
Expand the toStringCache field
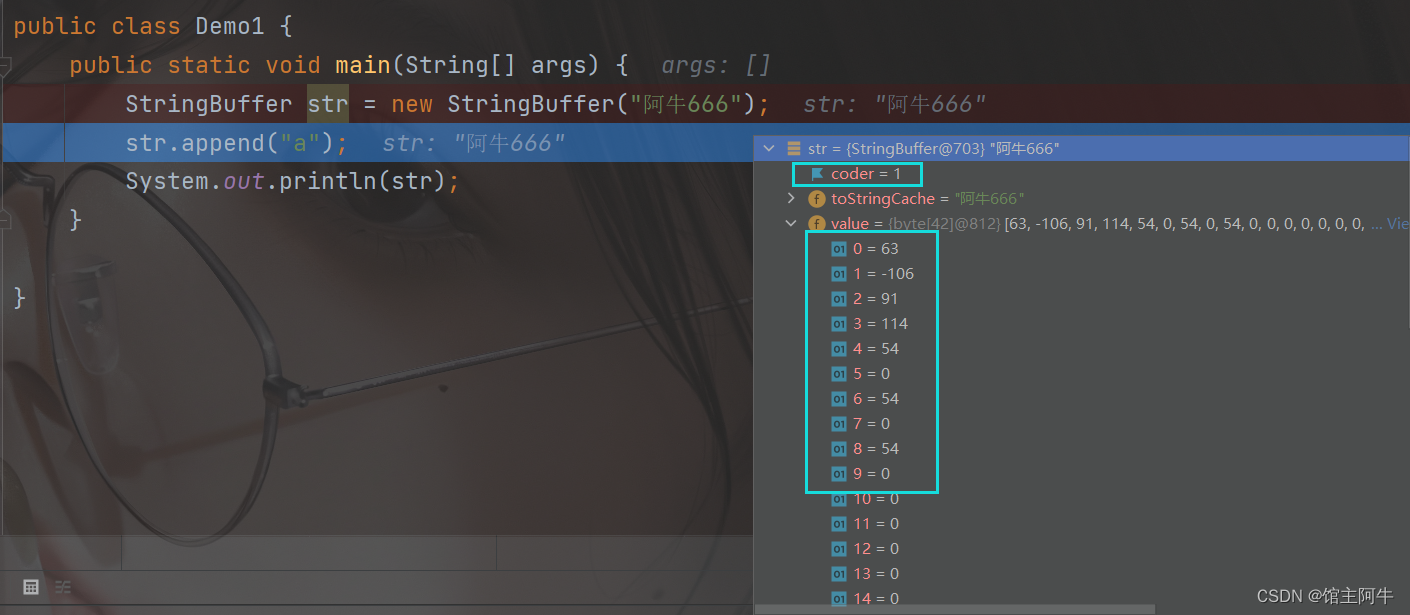[792, 199]
